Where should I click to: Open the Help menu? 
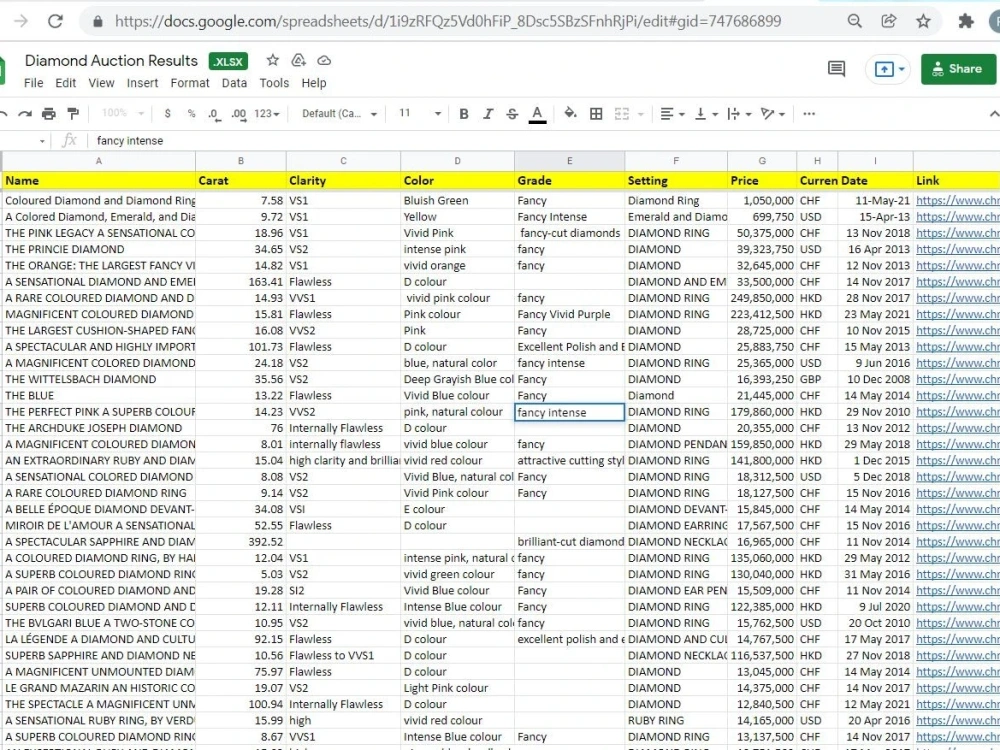pyautogui.click(x=314, y=83)
